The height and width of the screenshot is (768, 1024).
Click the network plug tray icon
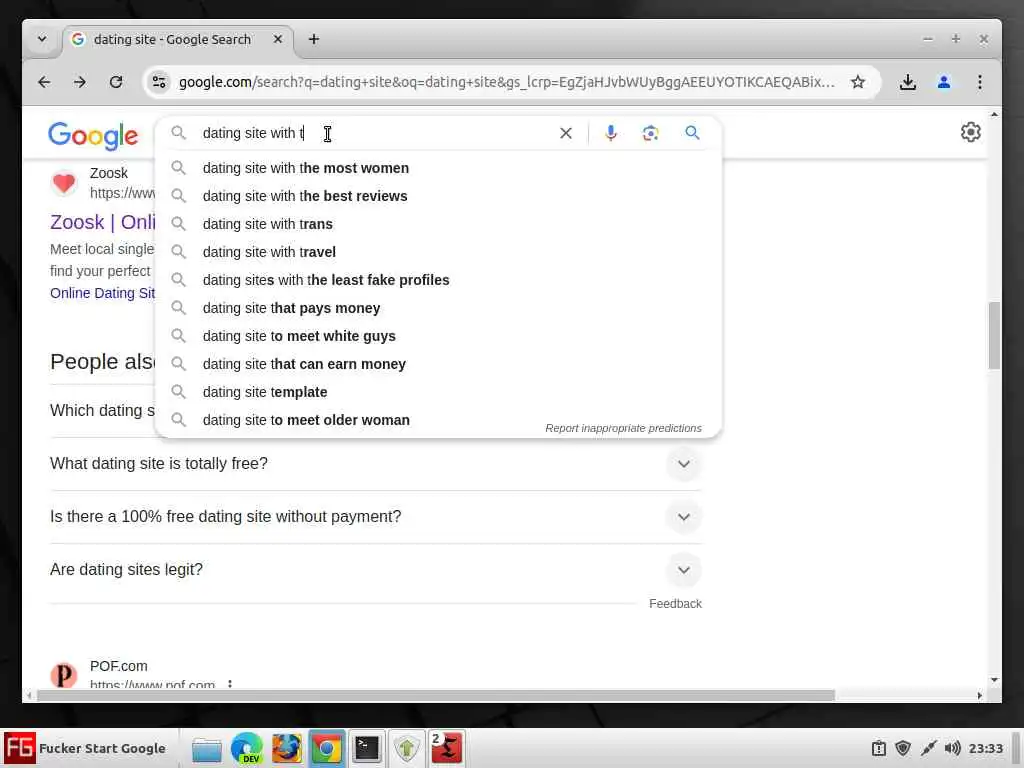pyautogui.click(x=928, y=748)
